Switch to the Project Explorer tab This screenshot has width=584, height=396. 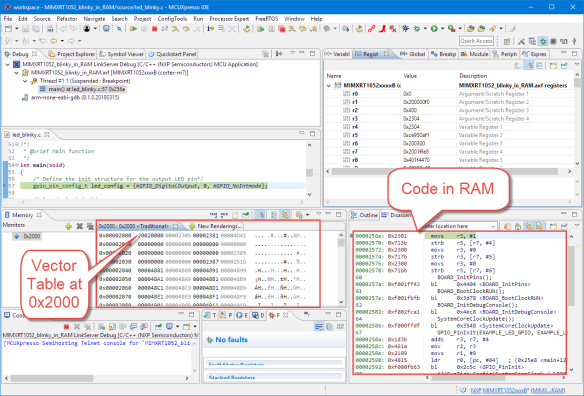(72, 54)
